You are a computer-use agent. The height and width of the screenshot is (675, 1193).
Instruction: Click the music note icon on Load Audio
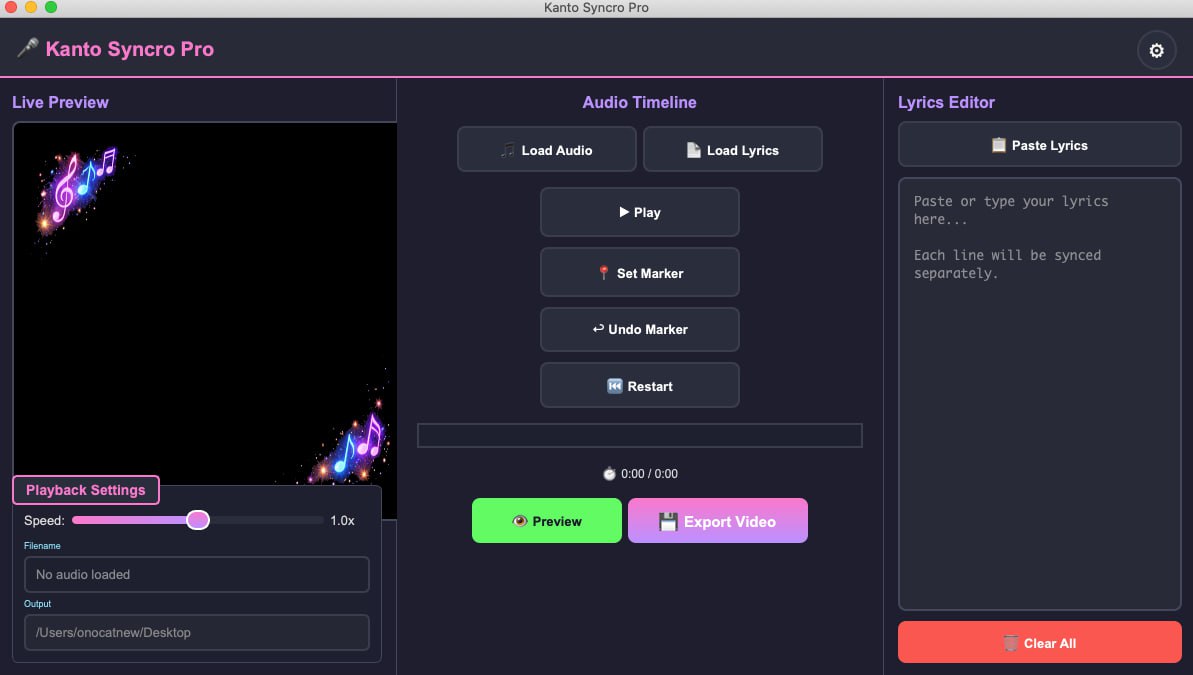[508, 150]
